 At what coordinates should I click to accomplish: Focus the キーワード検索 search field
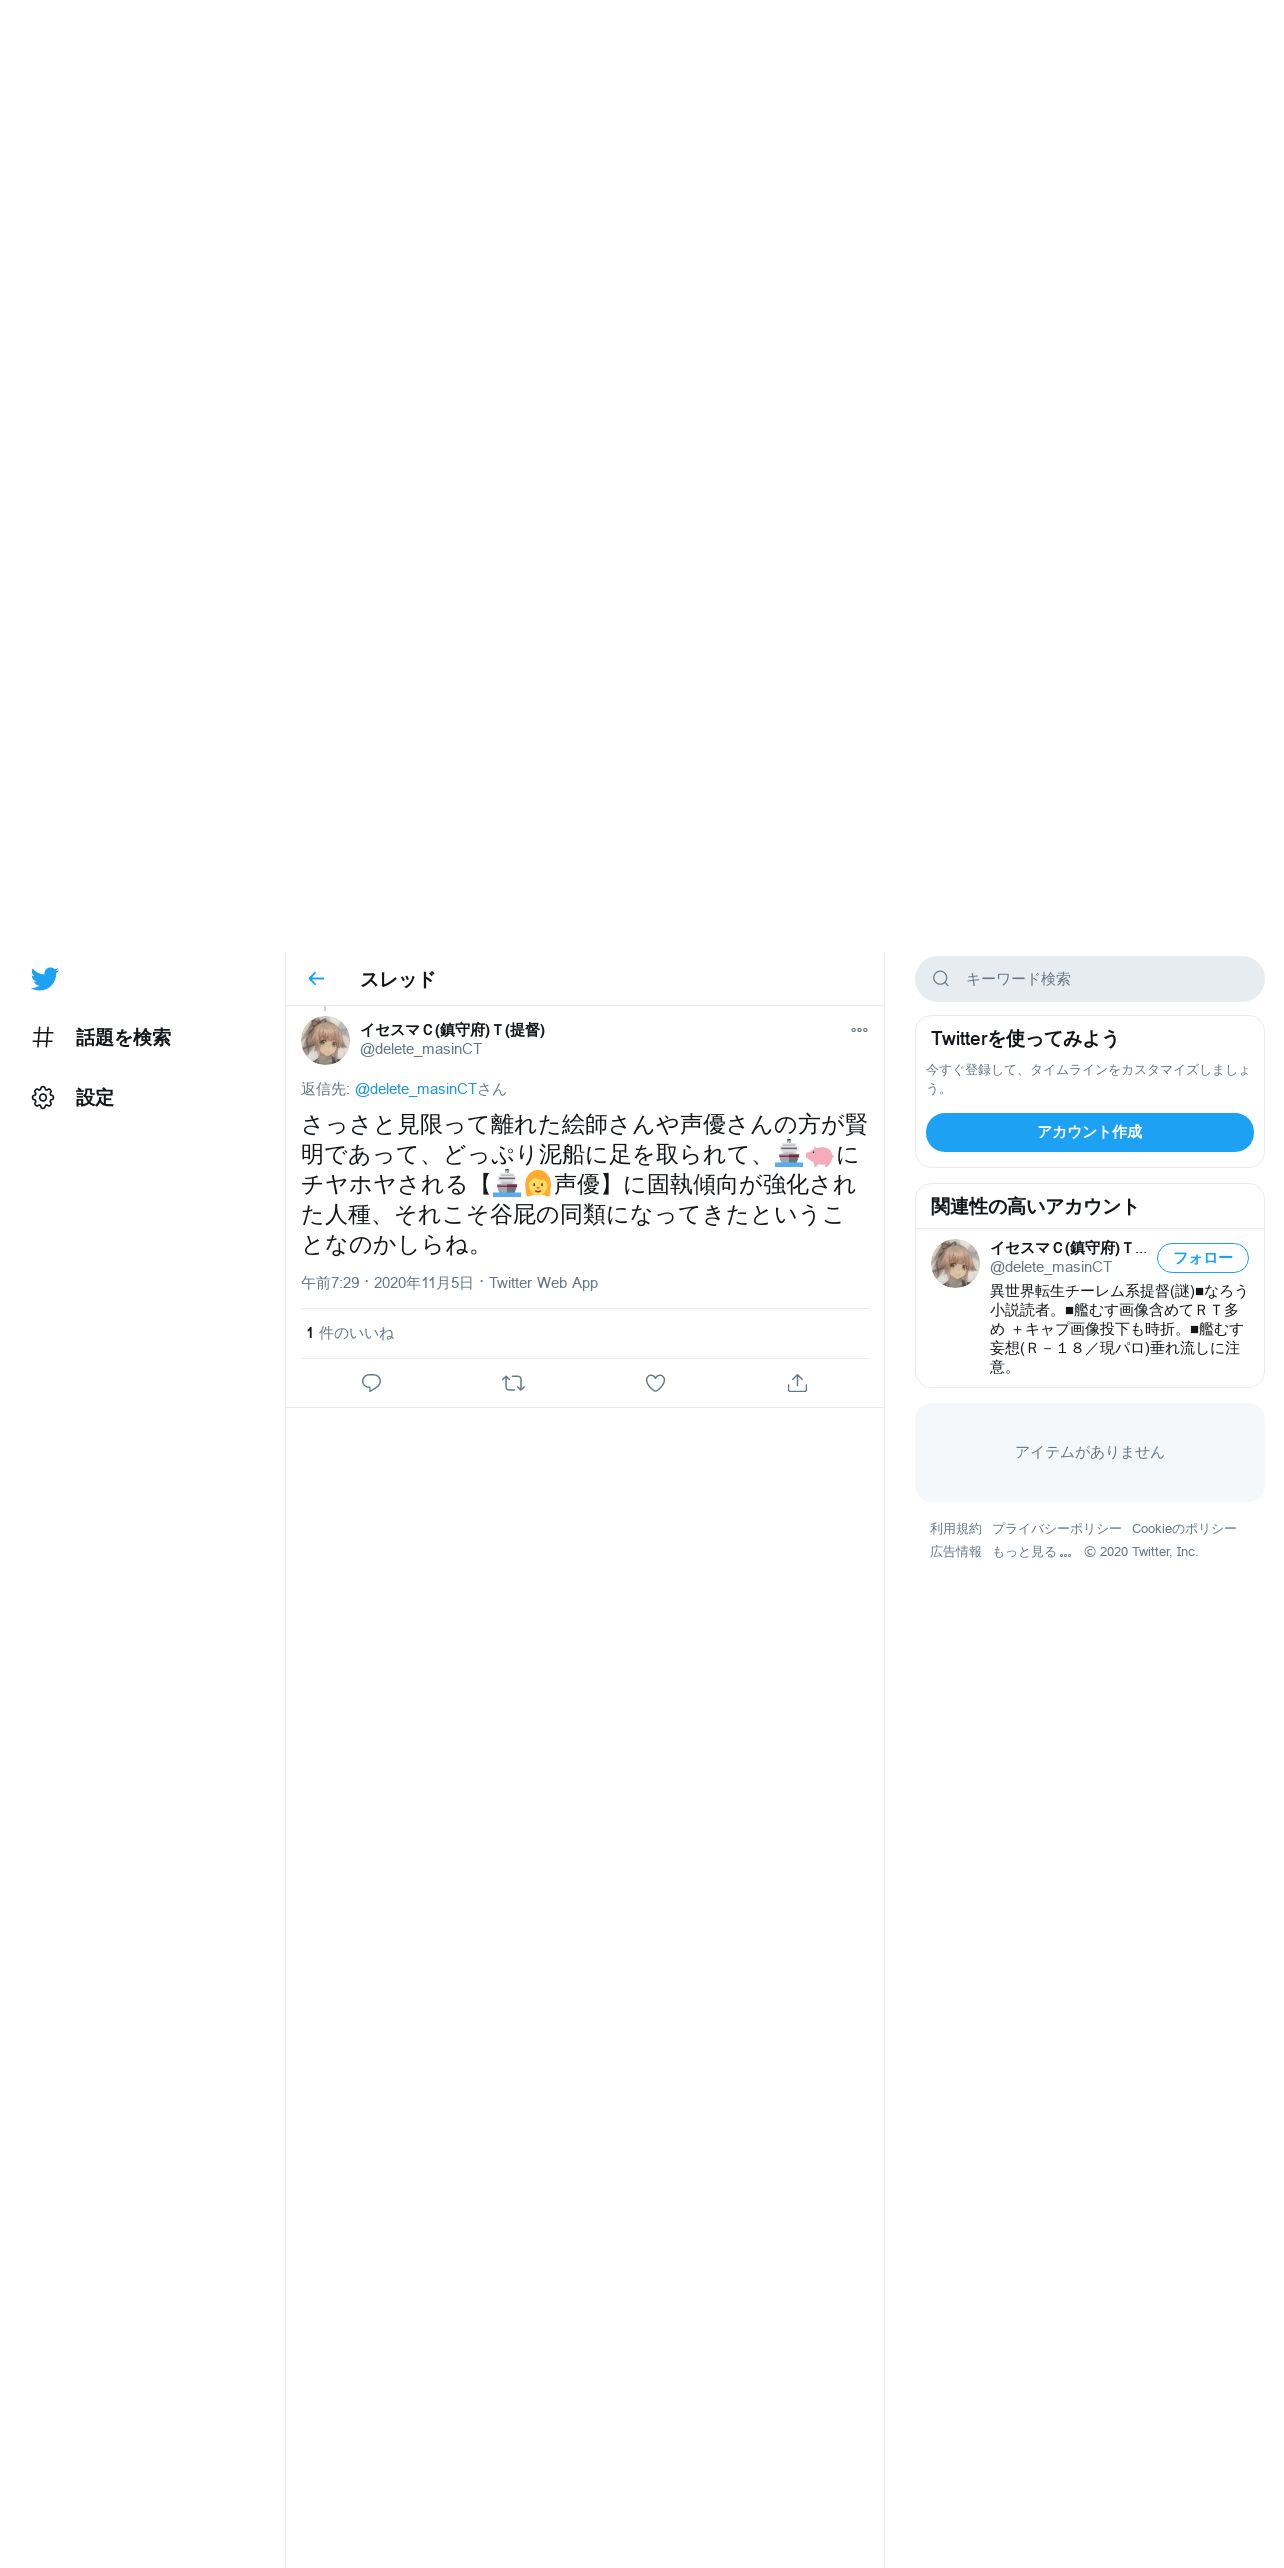click(x=1089, y=978)
